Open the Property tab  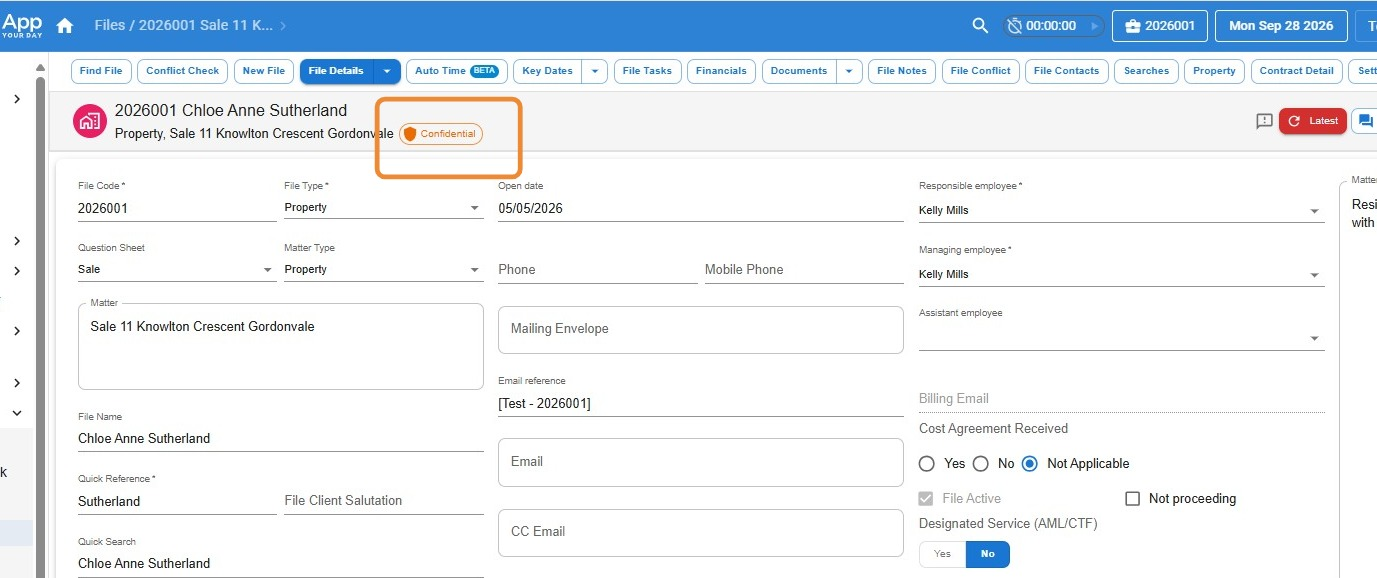1214,71
